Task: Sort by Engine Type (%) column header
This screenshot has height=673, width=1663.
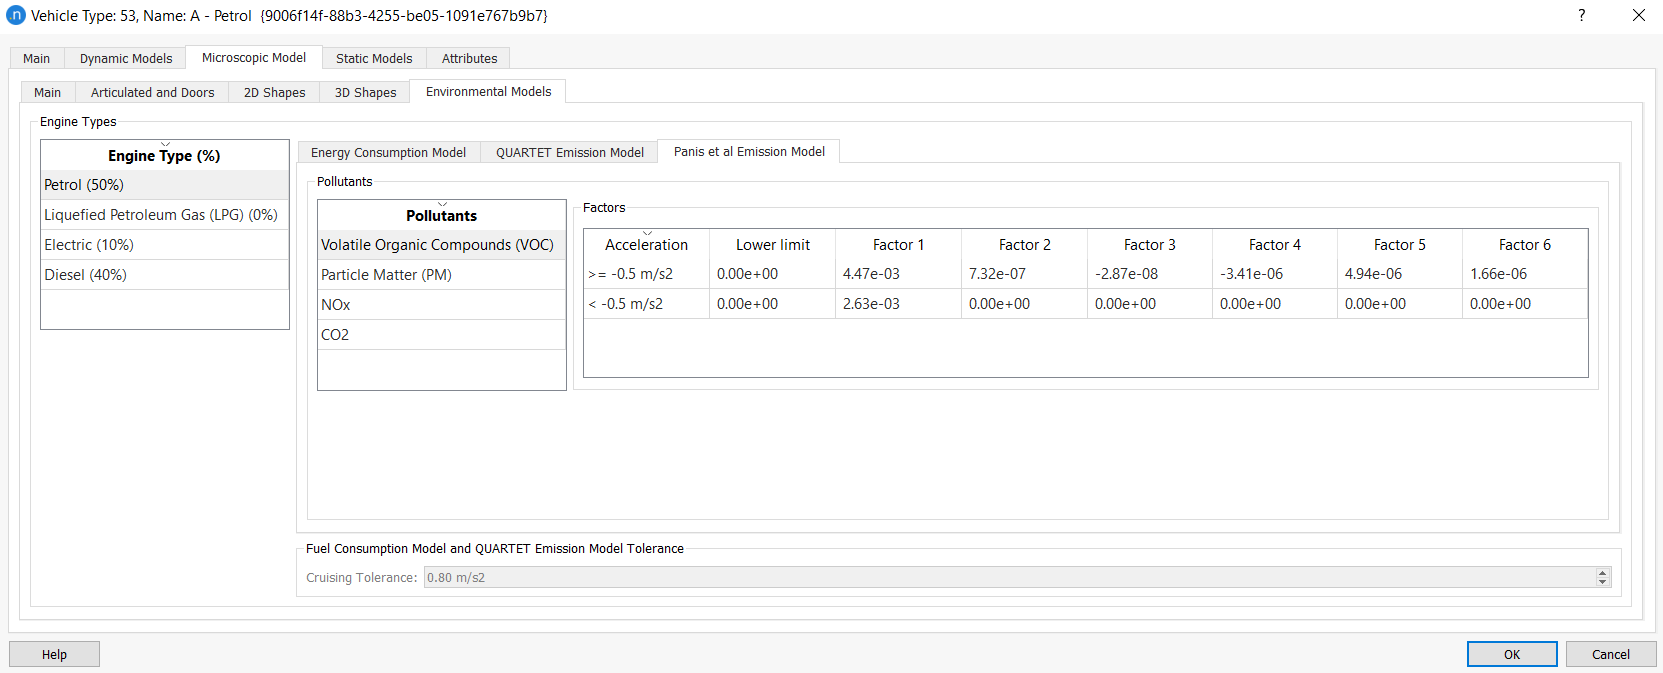Action: pos(164,155)
